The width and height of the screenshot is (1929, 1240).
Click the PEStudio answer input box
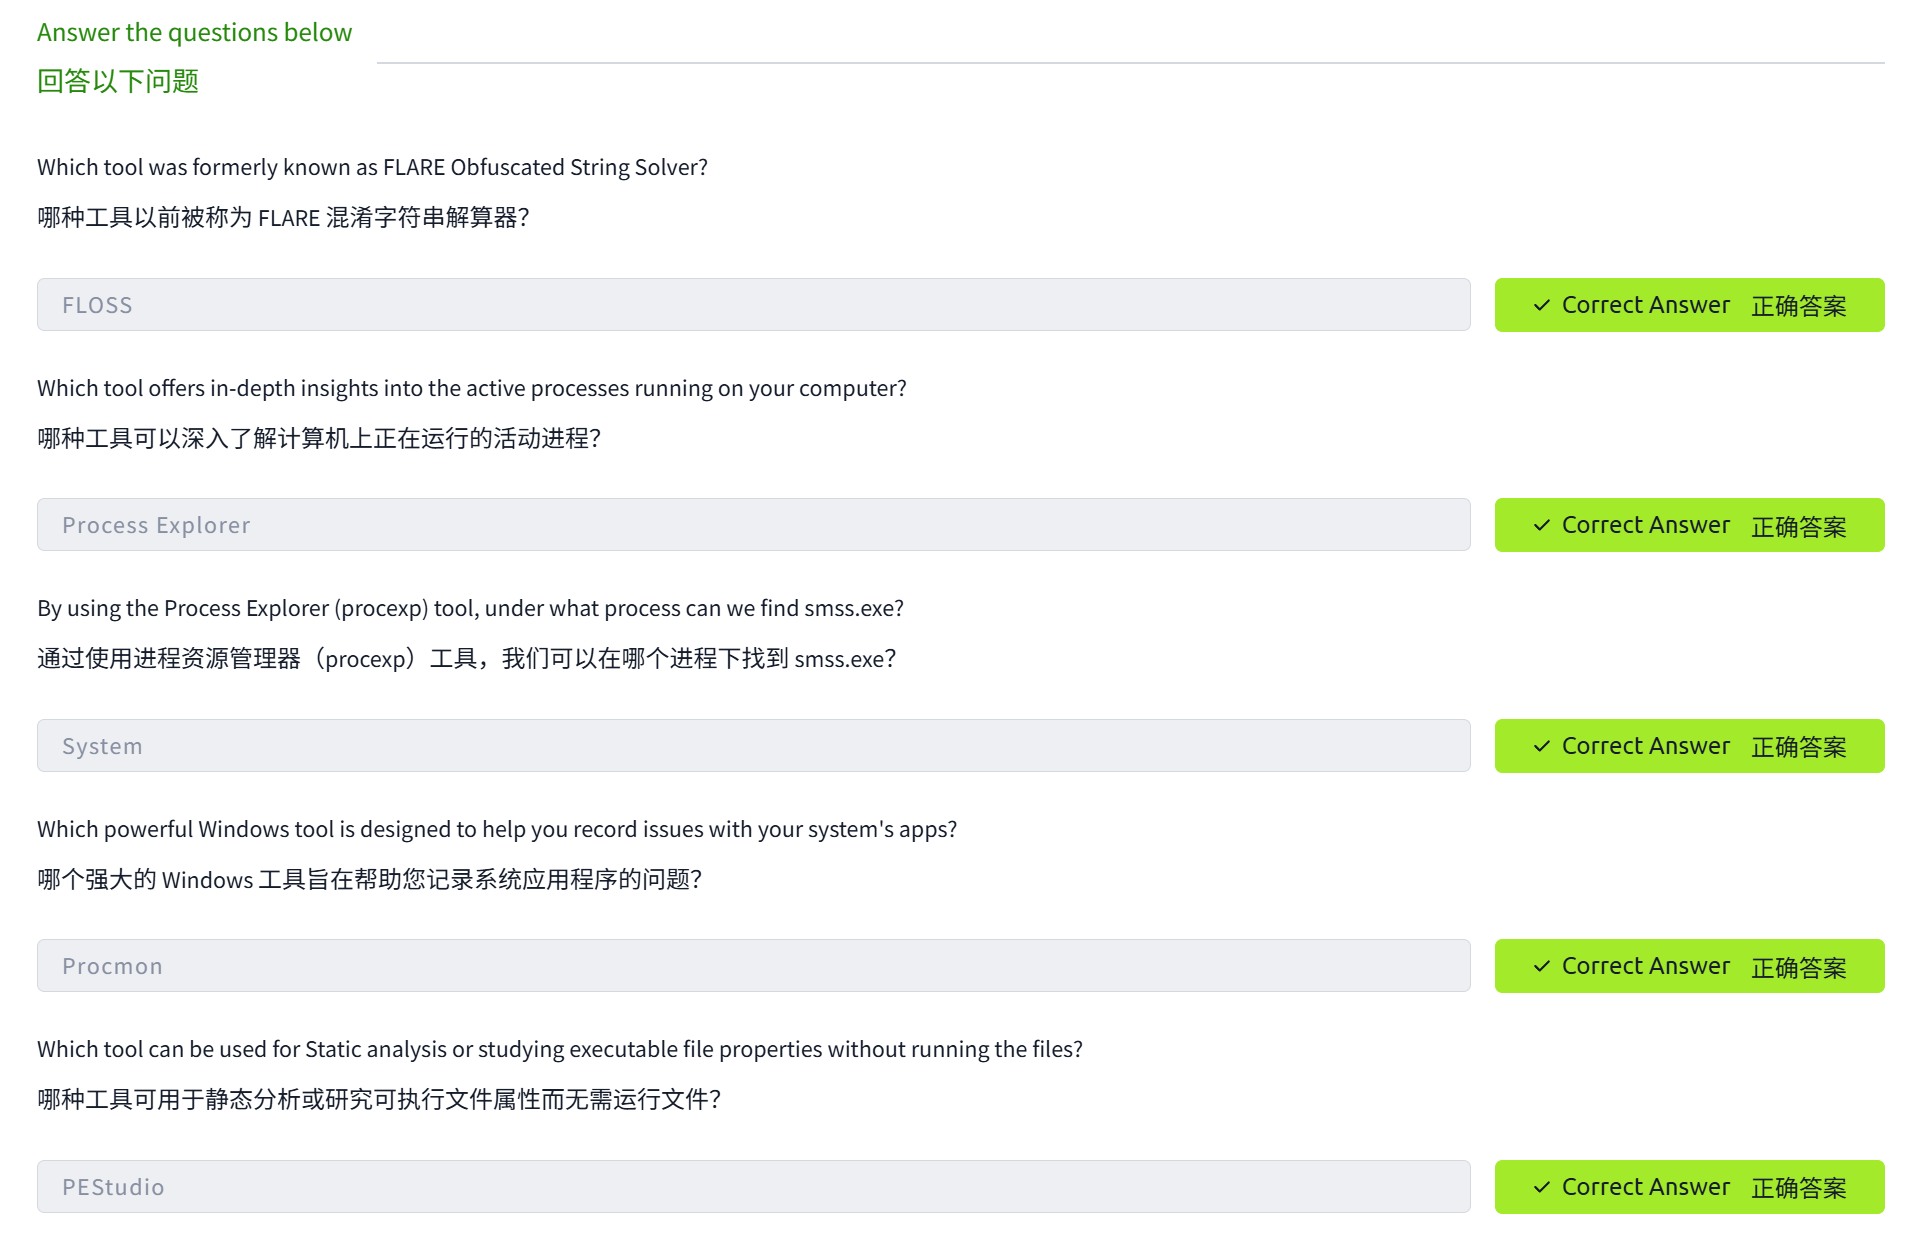click(753, 1187)
